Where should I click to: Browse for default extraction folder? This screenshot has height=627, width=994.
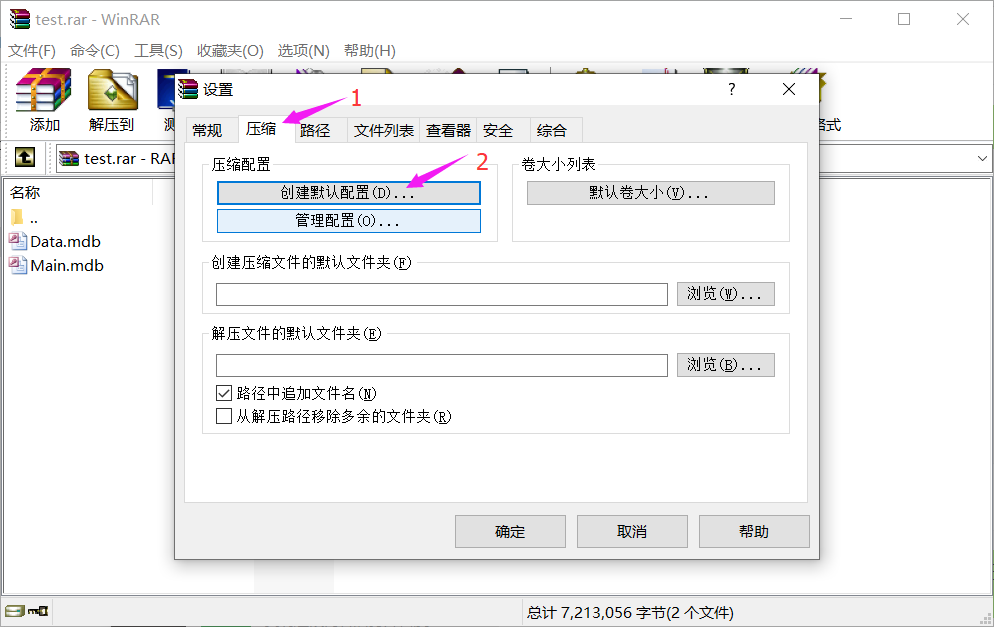coord(726,365)
